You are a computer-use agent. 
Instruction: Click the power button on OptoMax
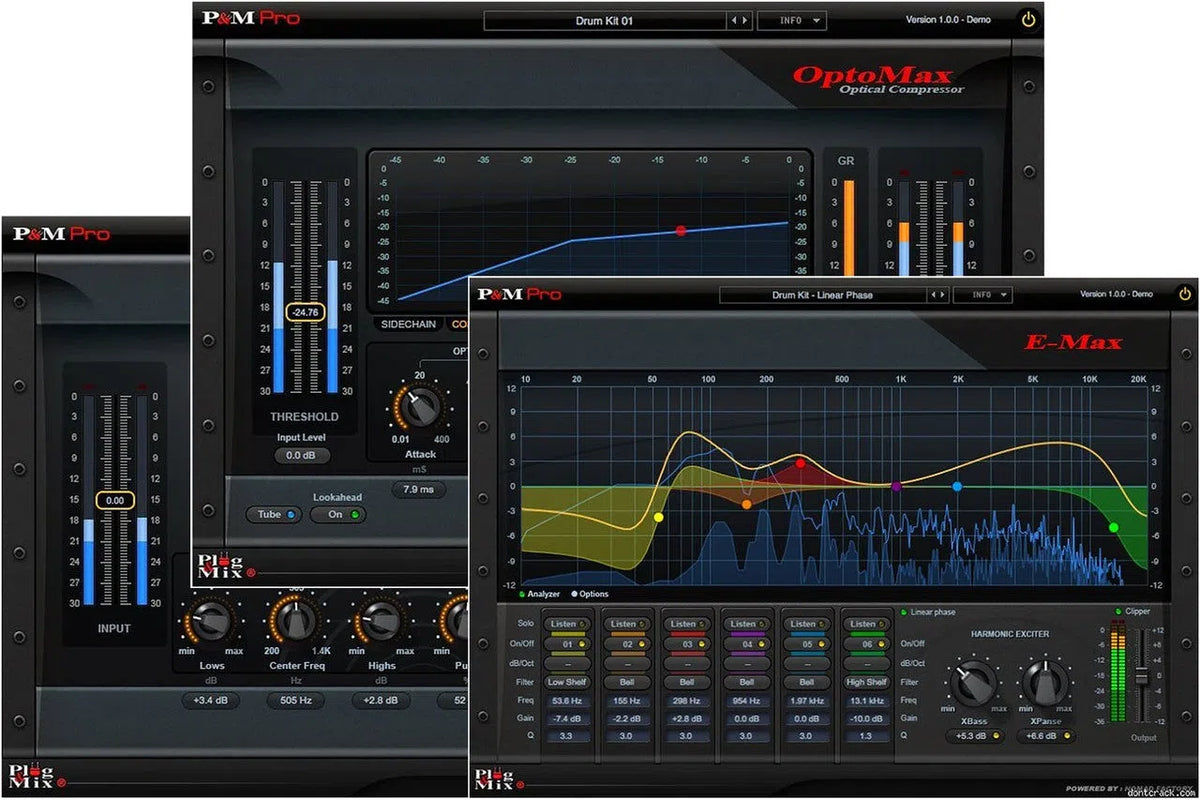click(x=1029, y=18)
